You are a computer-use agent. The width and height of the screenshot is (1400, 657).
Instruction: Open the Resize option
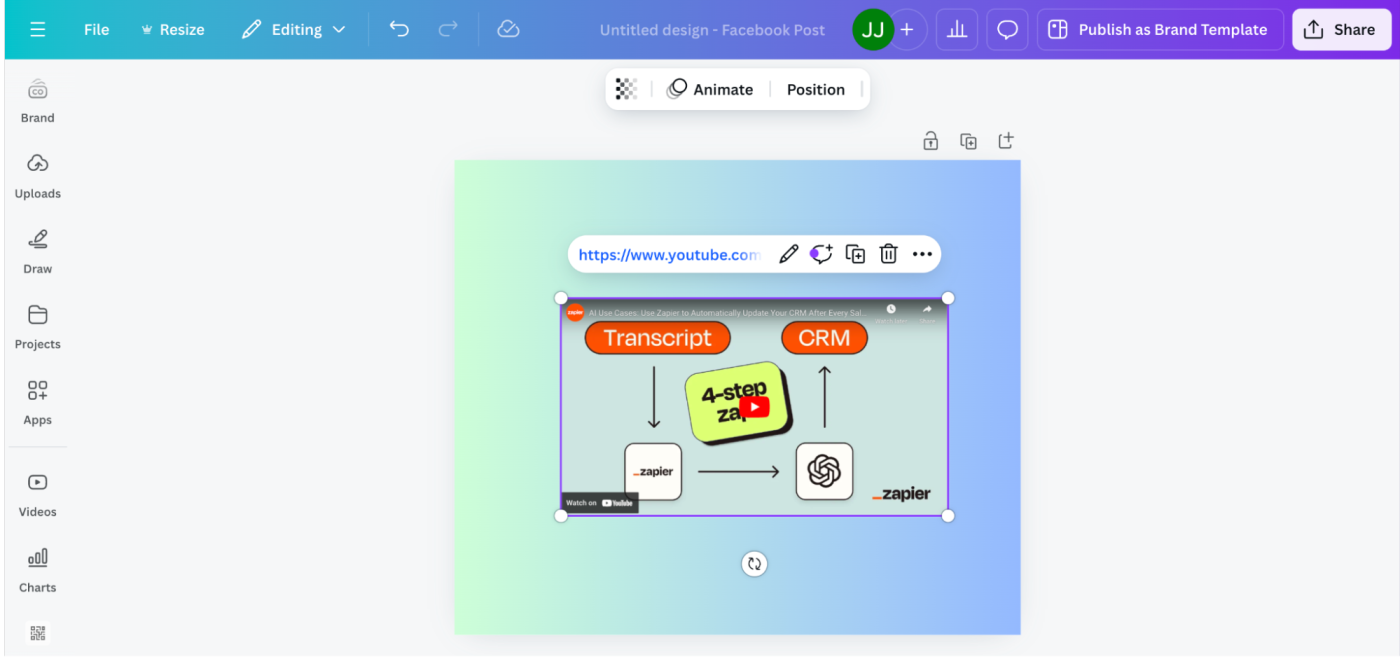[172, 30]
